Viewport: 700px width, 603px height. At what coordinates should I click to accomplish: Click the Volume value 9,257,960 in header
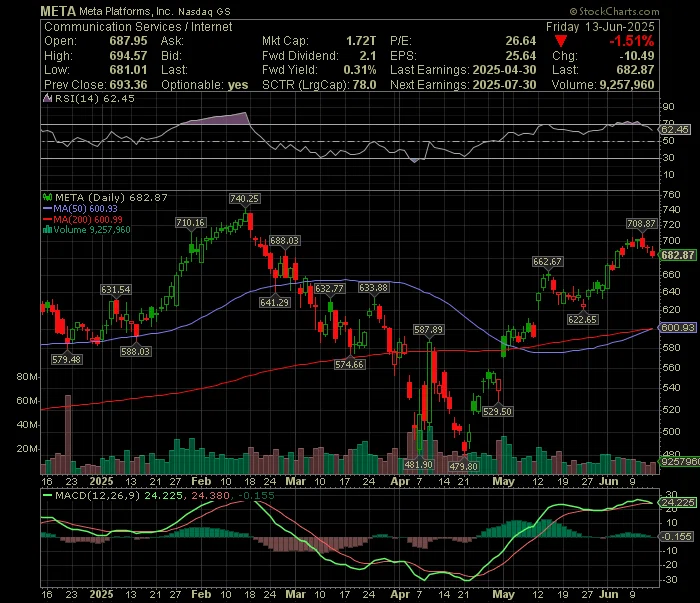click(x=627, y=85)
